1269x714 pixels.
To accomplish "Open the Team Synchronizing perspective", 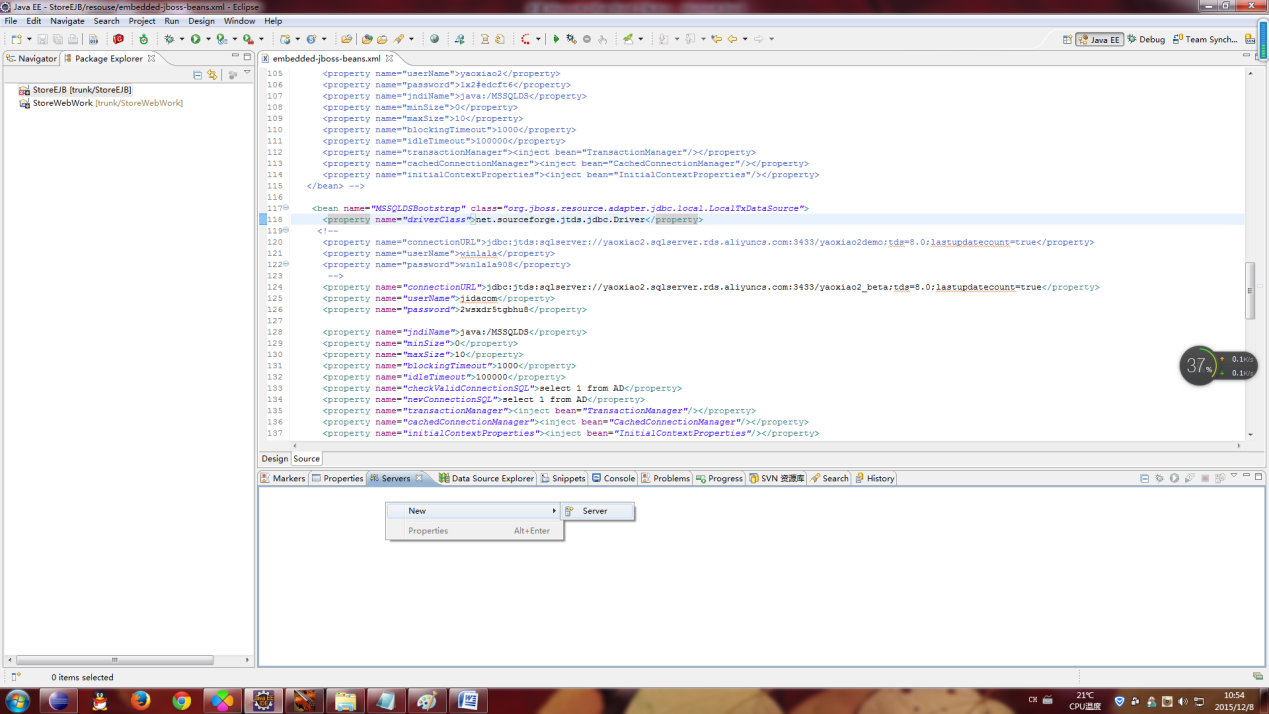I will (1204, 39).
